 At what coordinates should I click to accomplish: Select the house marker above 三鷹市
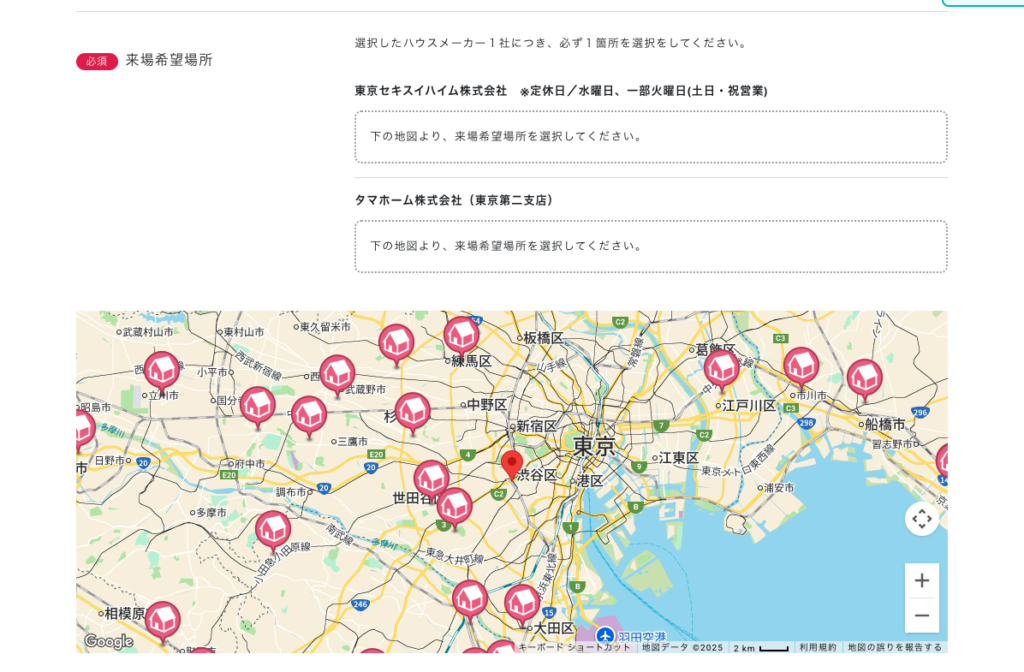309,414
